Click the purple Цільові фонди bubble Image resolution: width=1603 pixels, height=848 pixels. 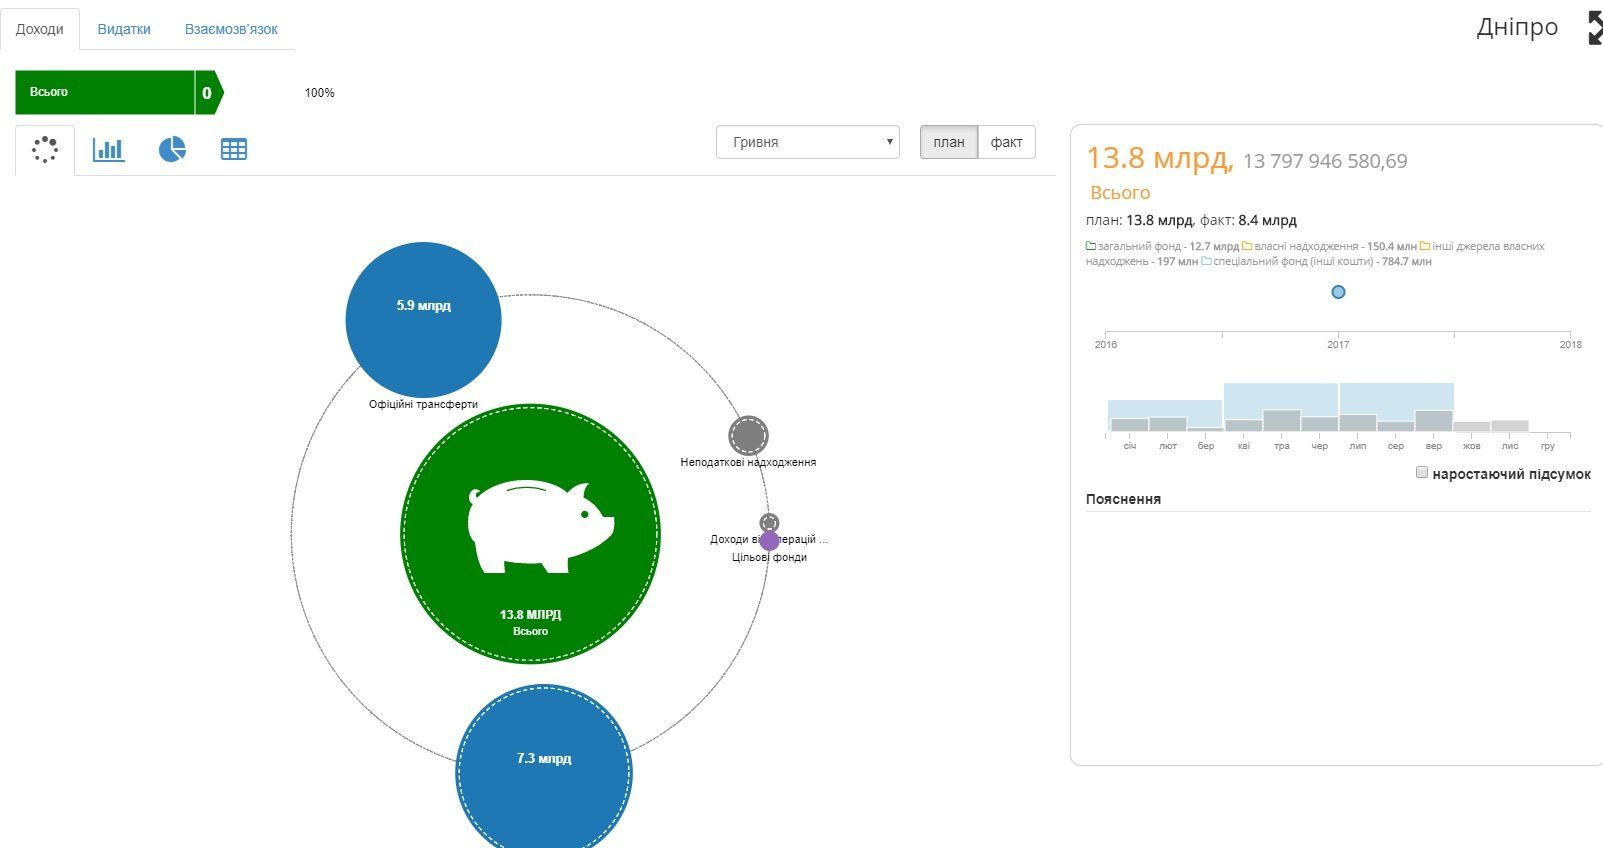tap(769, 541)
